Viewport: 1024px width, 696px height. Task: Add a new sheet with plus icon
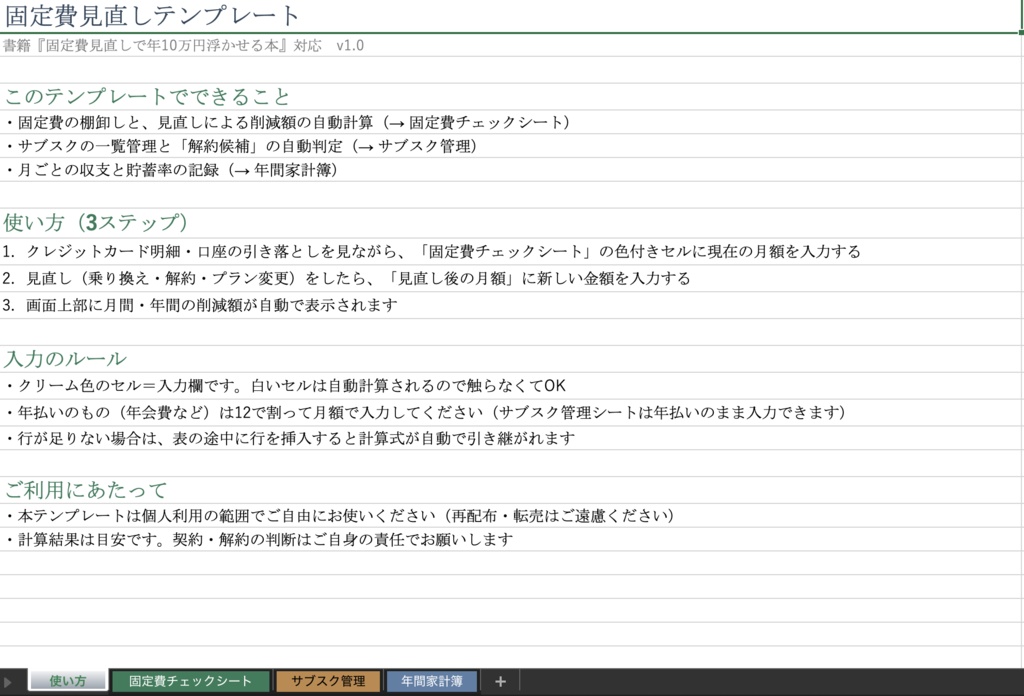[x=500, y=682]
